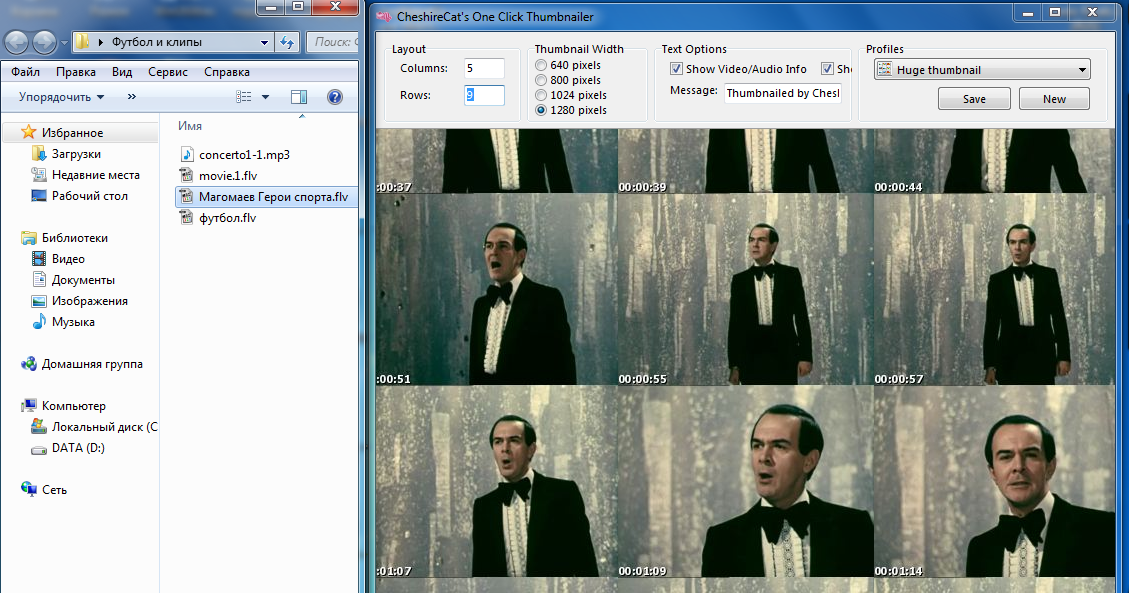The image size is (1129, 593).
Task: Click the Футбол и клипы address bar path
Action: [x=156, y=42]
